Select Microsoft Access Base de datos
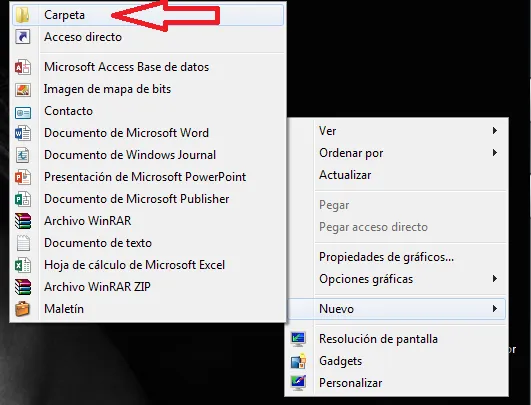 pyautogui.click(x=148, y=67)
